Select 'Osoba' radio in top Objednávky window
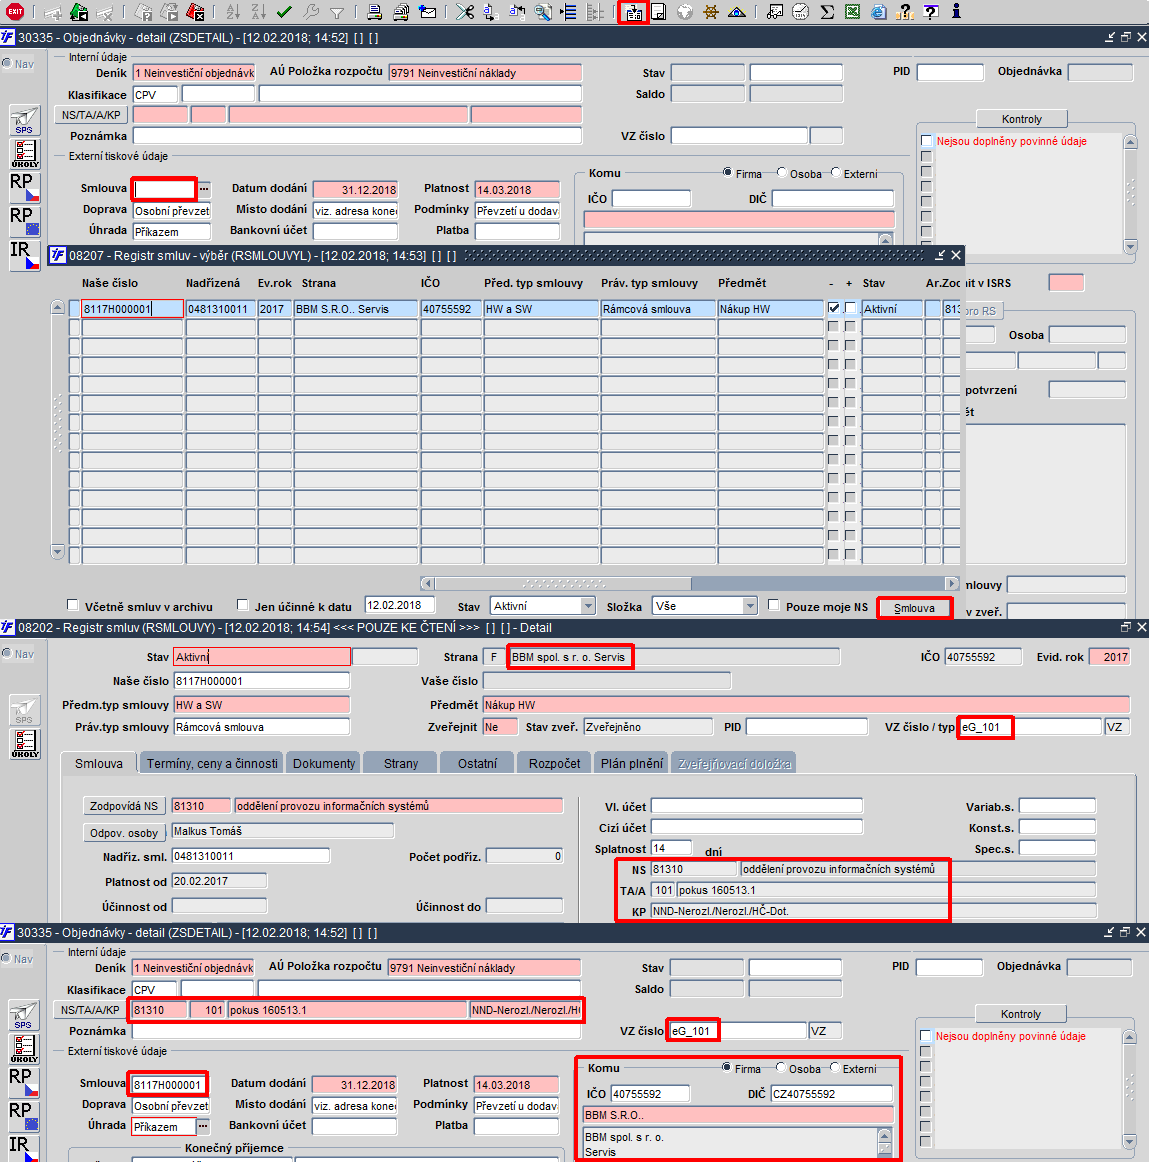Viewport: 1149px width, 1162px height. coord(781,172)
